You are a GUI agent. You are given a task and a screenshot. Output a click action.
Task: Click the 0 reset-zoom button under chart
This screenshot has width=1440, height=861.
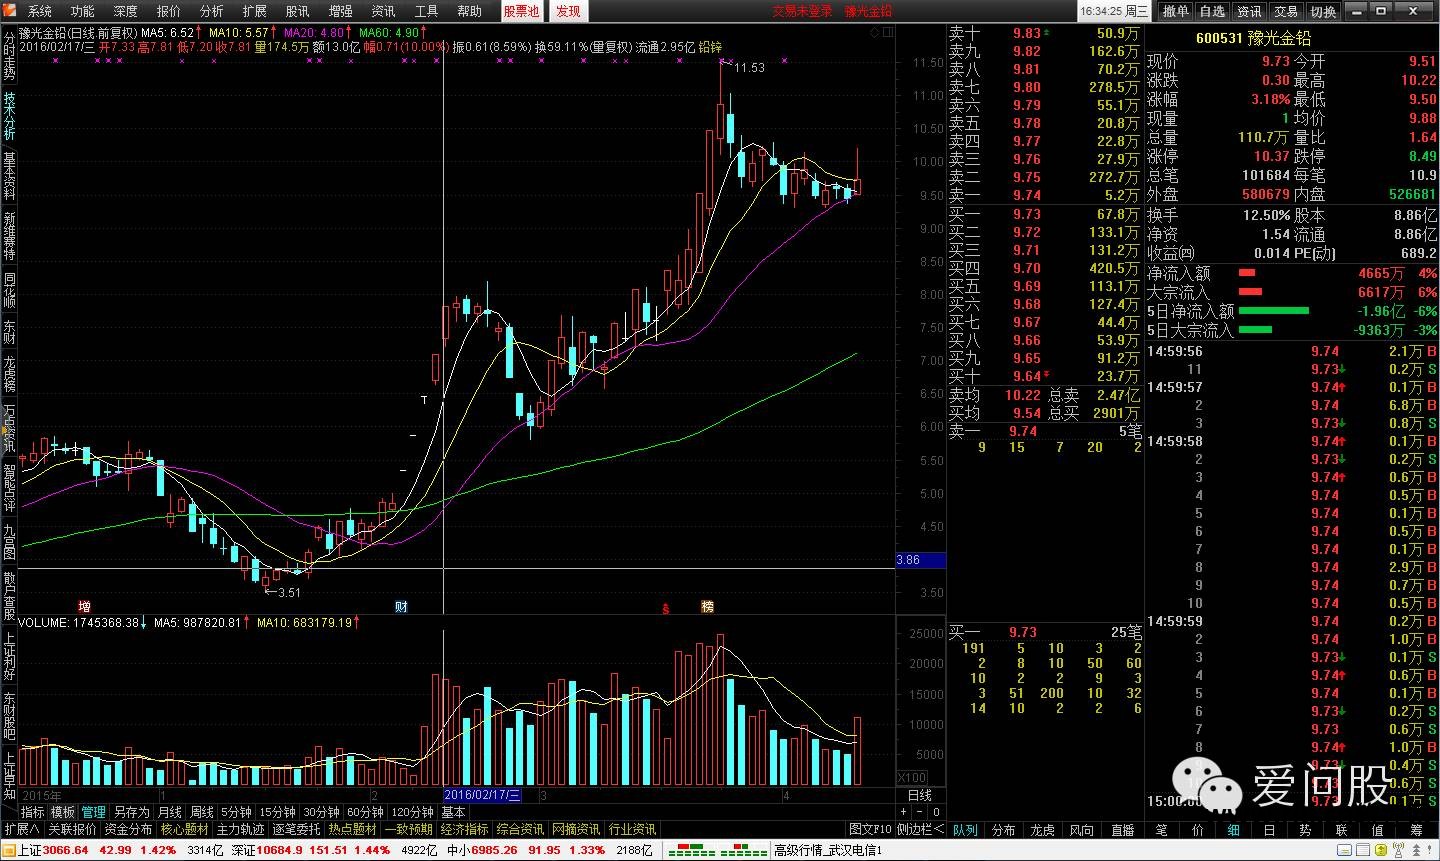pos(936,812)
